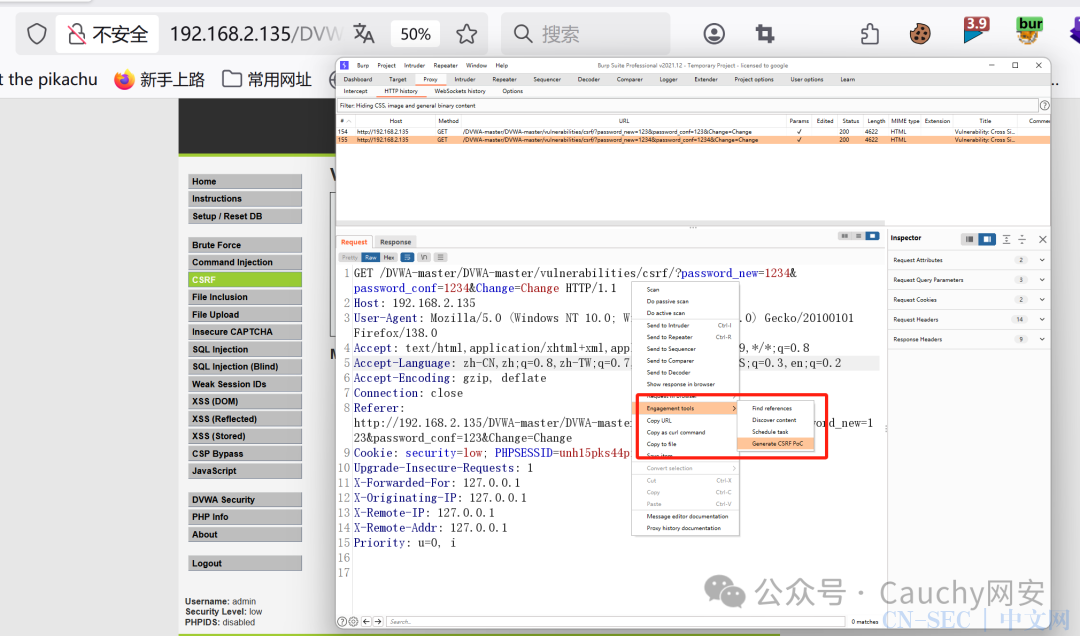The height and width of the screenshot is (636, 1080).
Task: Sort the history table by the Status column
Action: (x=850, y=121)
